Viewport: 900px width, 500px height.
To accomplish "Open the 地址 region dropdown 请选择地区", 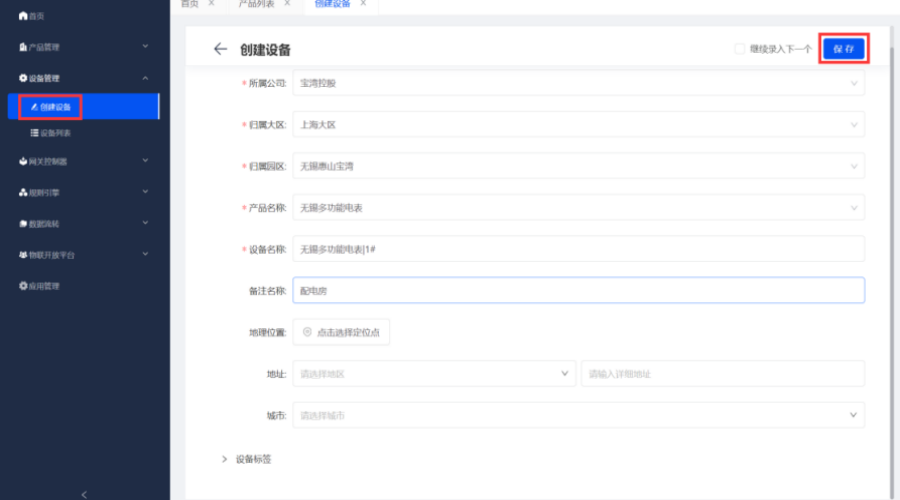I will tap(434, 374).
